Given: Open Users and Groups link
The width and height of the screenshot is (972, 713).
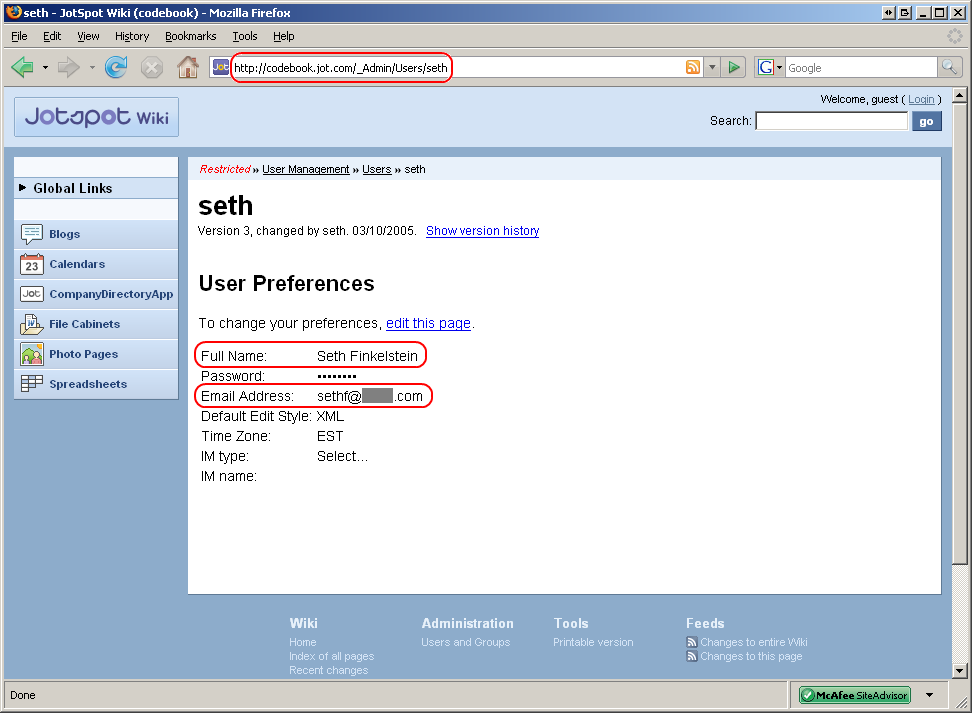Looking at the screenshot, I should click(x=466, y=642).
